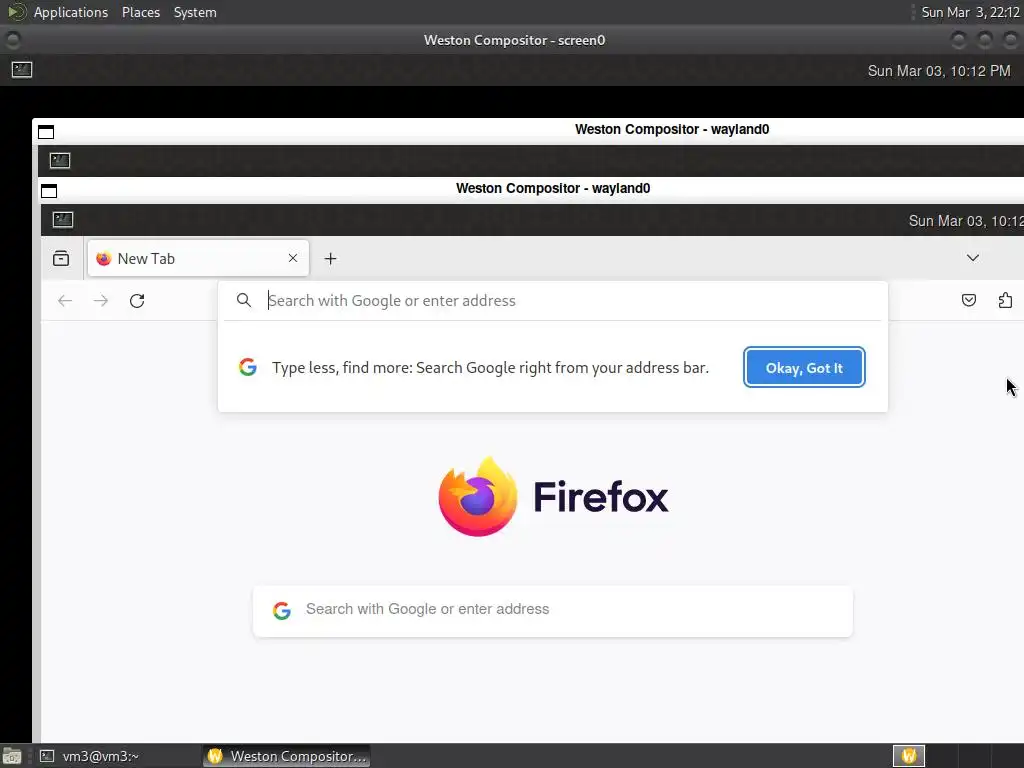Click the Google logo in search tip
Screen dimensions: 1024x768
tap(248, 367)
